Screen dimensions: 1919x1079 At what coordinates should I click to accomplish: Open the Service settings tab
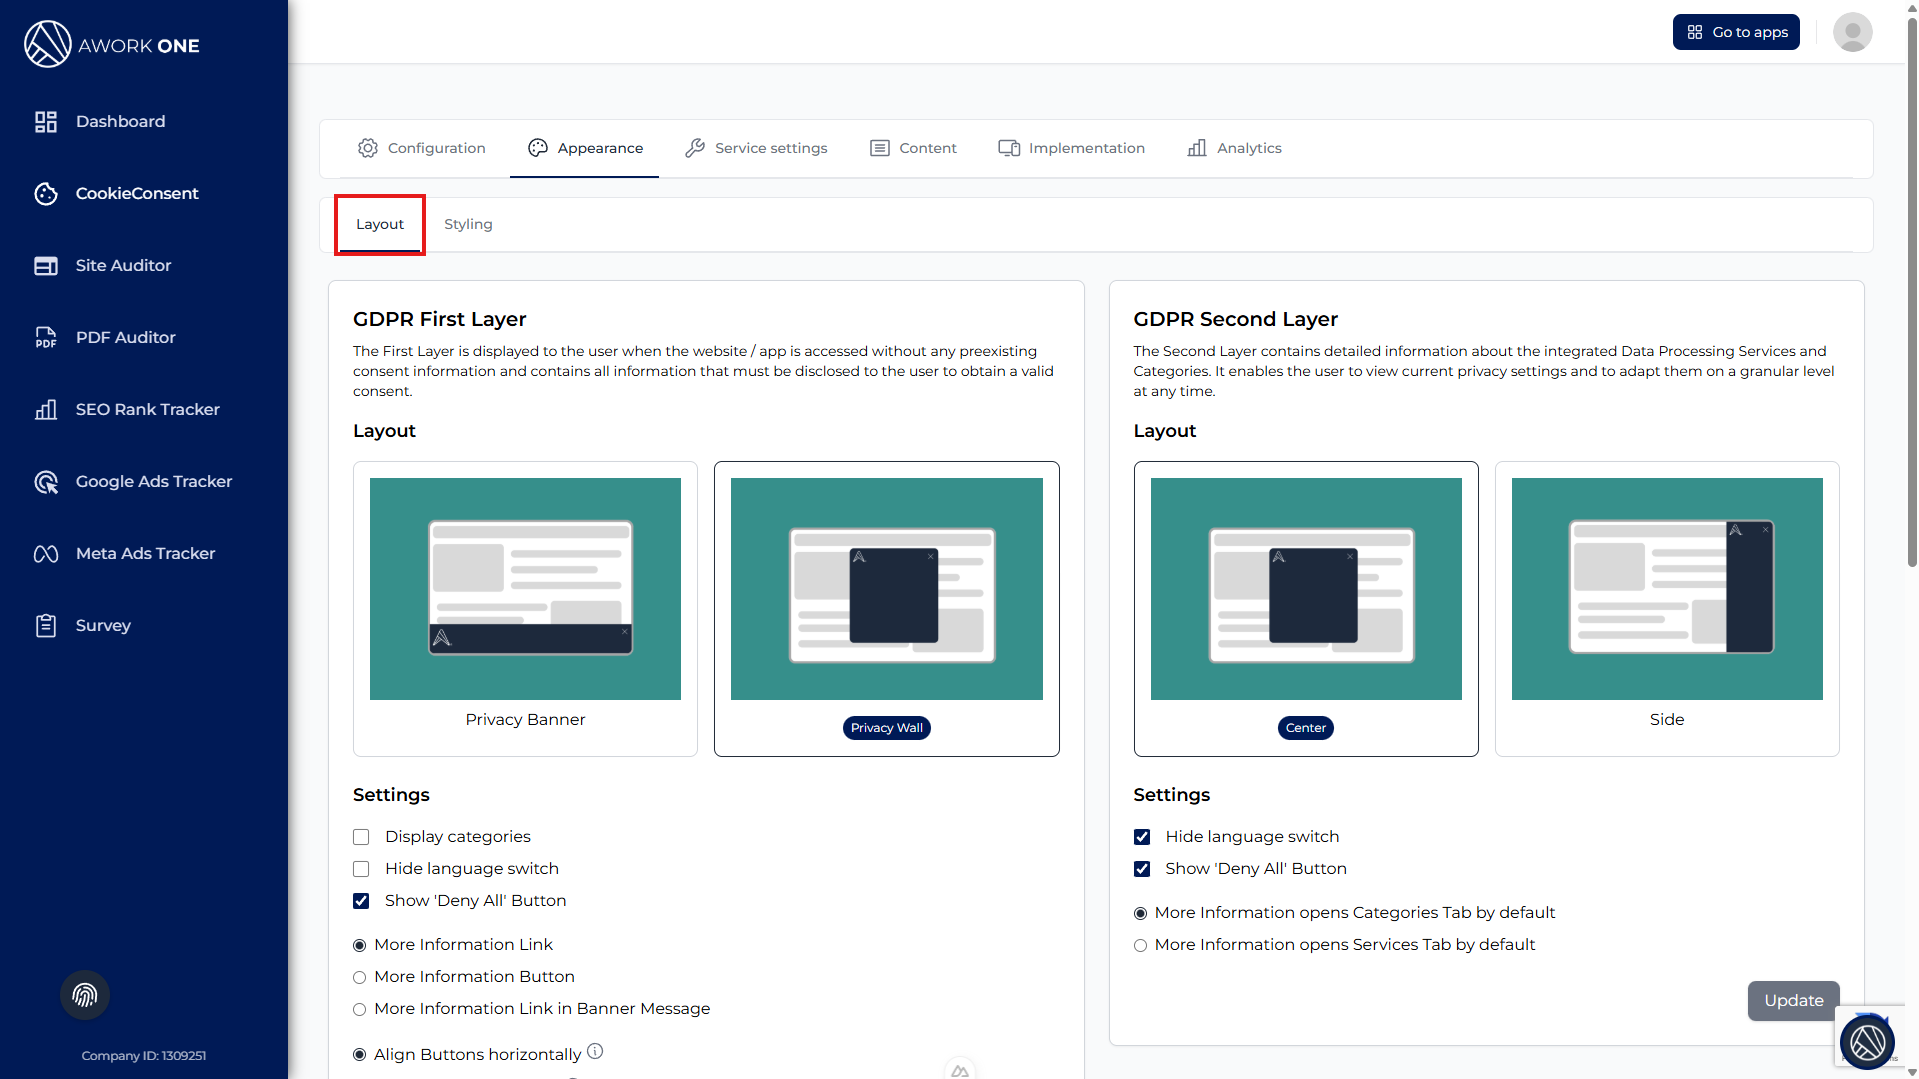click(x=756, y=148)
